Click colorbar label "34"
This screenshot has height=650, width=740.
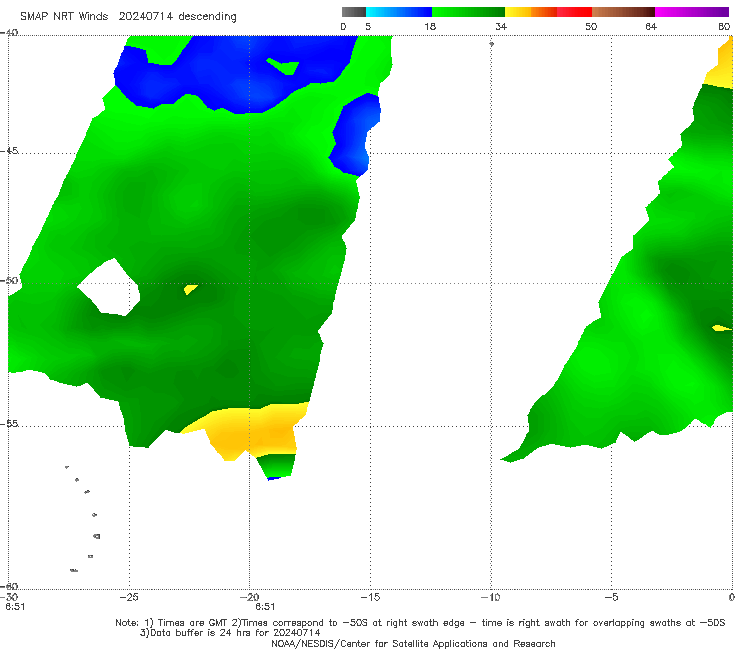click(501, 27)
